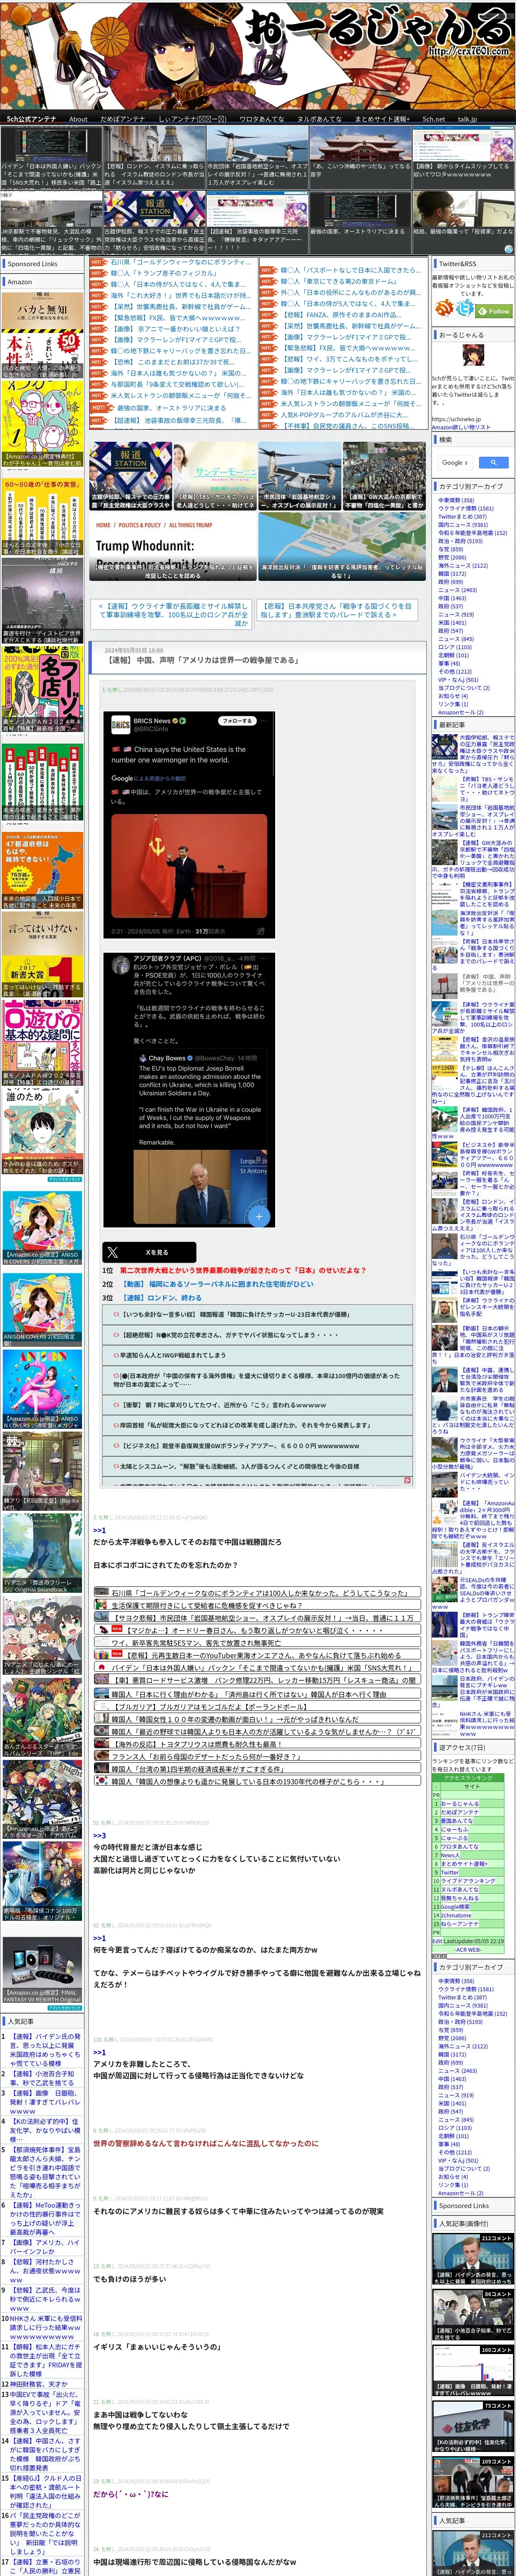516x2576 pixels.
Task: Open 北朝鮮 (101) in the first category list
Action: pyautogui.click(x=452, y=655)
